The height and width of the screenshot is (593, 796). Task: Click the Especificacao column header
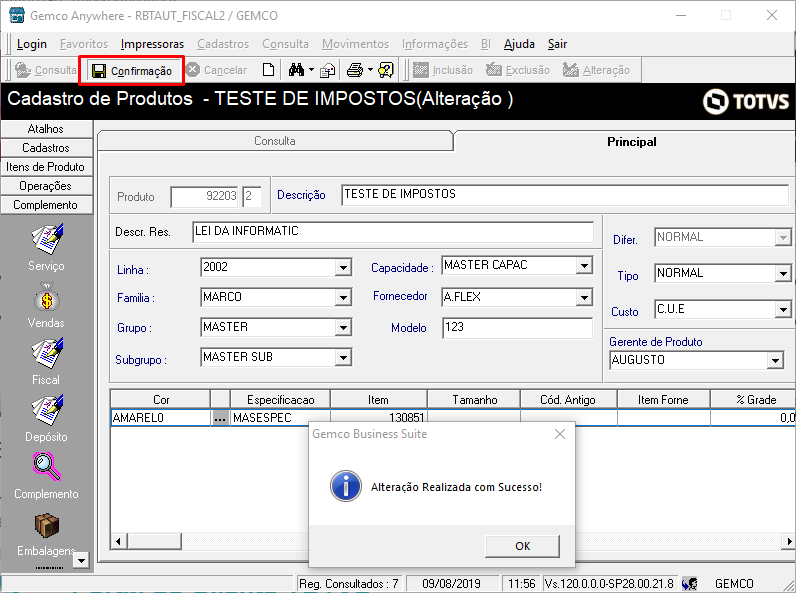click(280, 400)
